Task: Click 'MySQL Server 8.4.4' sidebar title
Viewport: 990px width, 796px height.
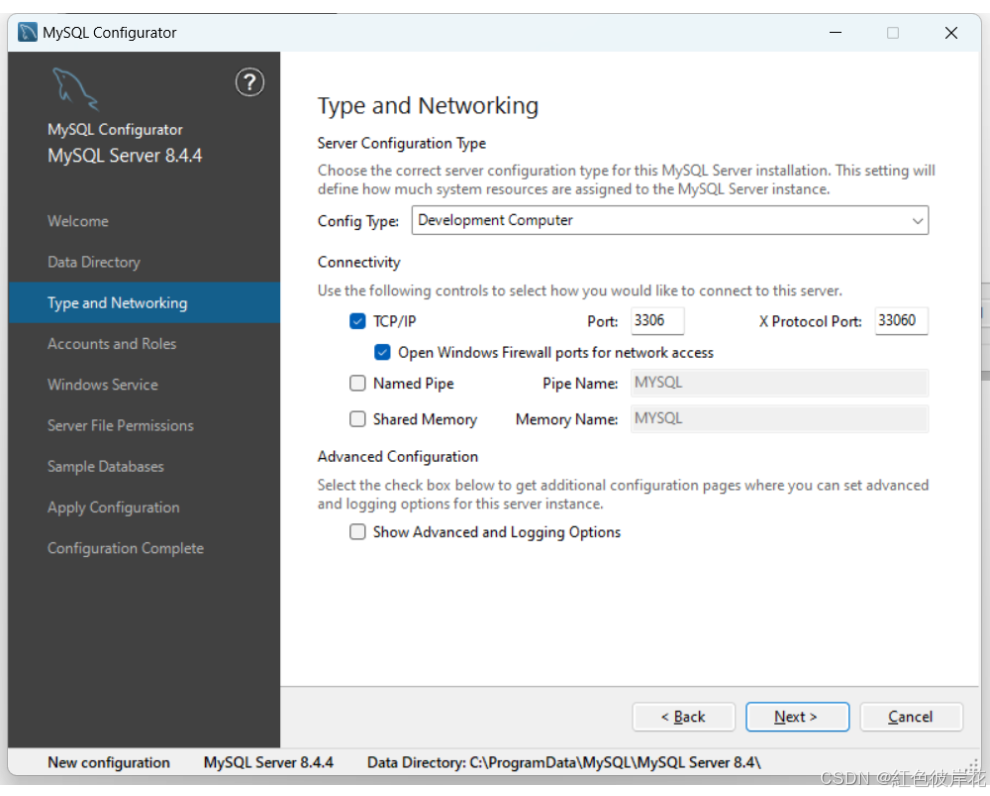Action: tap(125, 156)
